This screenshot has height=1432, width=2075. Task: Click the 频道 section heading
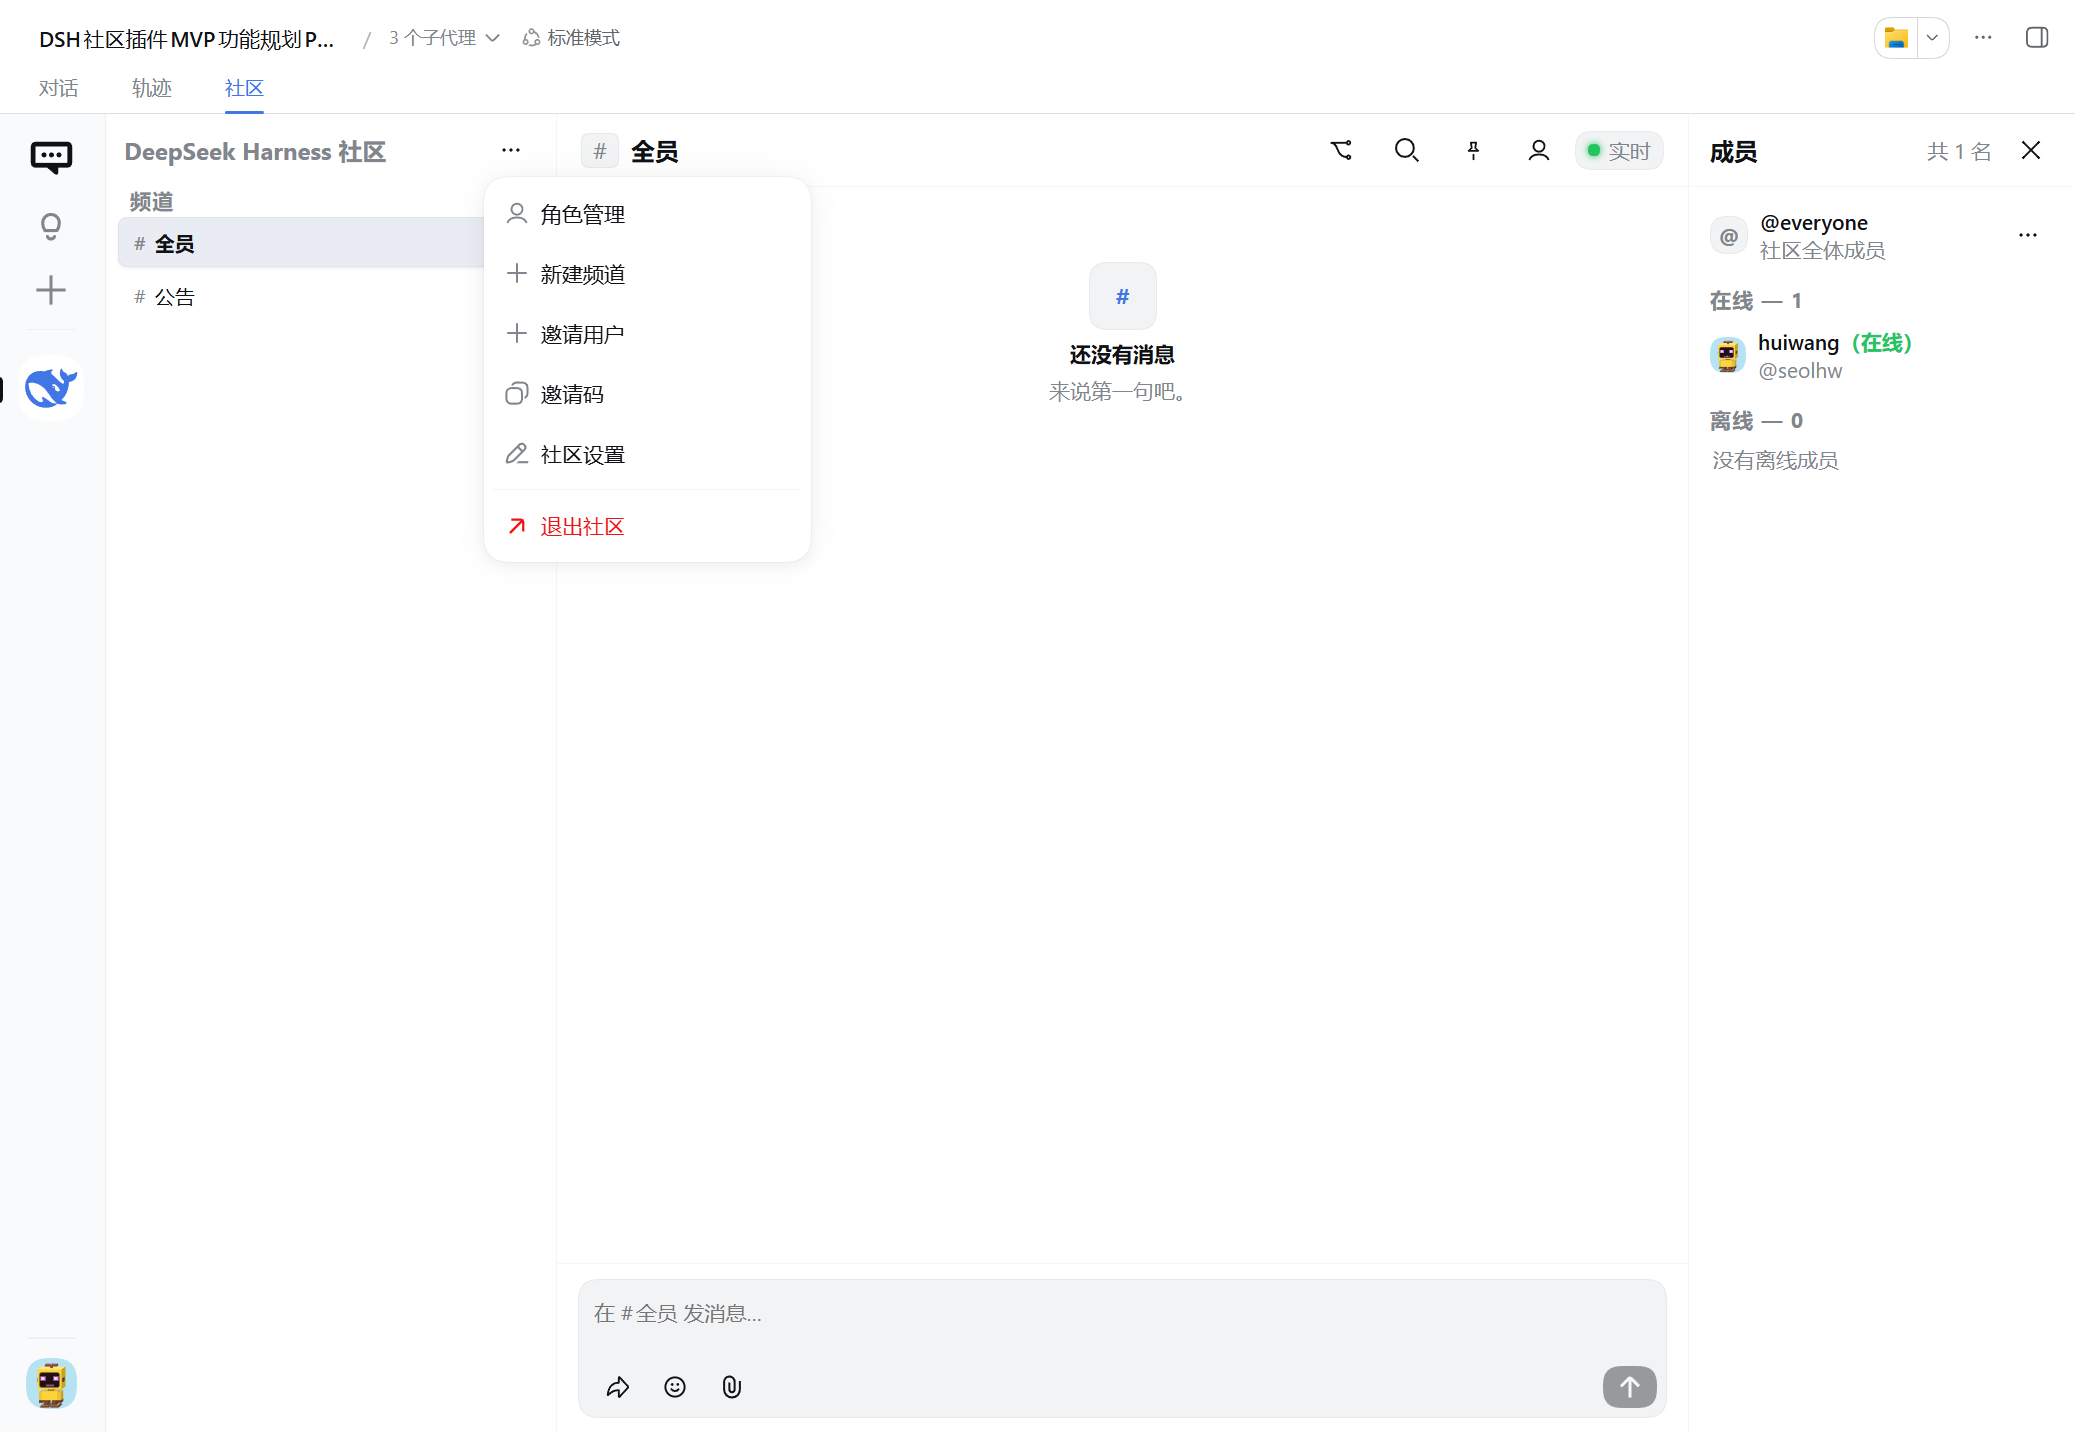coord(151,202)
